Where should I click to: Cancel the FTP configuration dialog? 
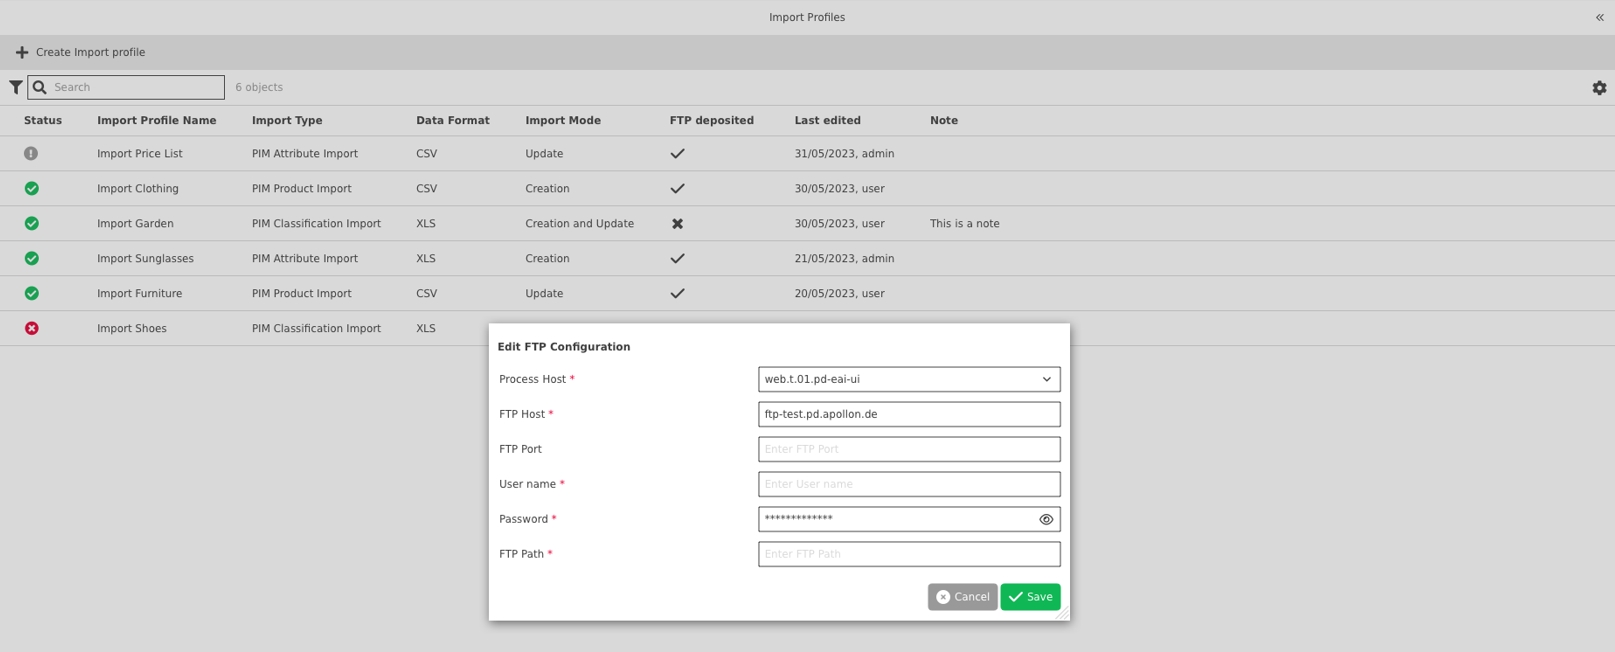[x=962, y=597]
